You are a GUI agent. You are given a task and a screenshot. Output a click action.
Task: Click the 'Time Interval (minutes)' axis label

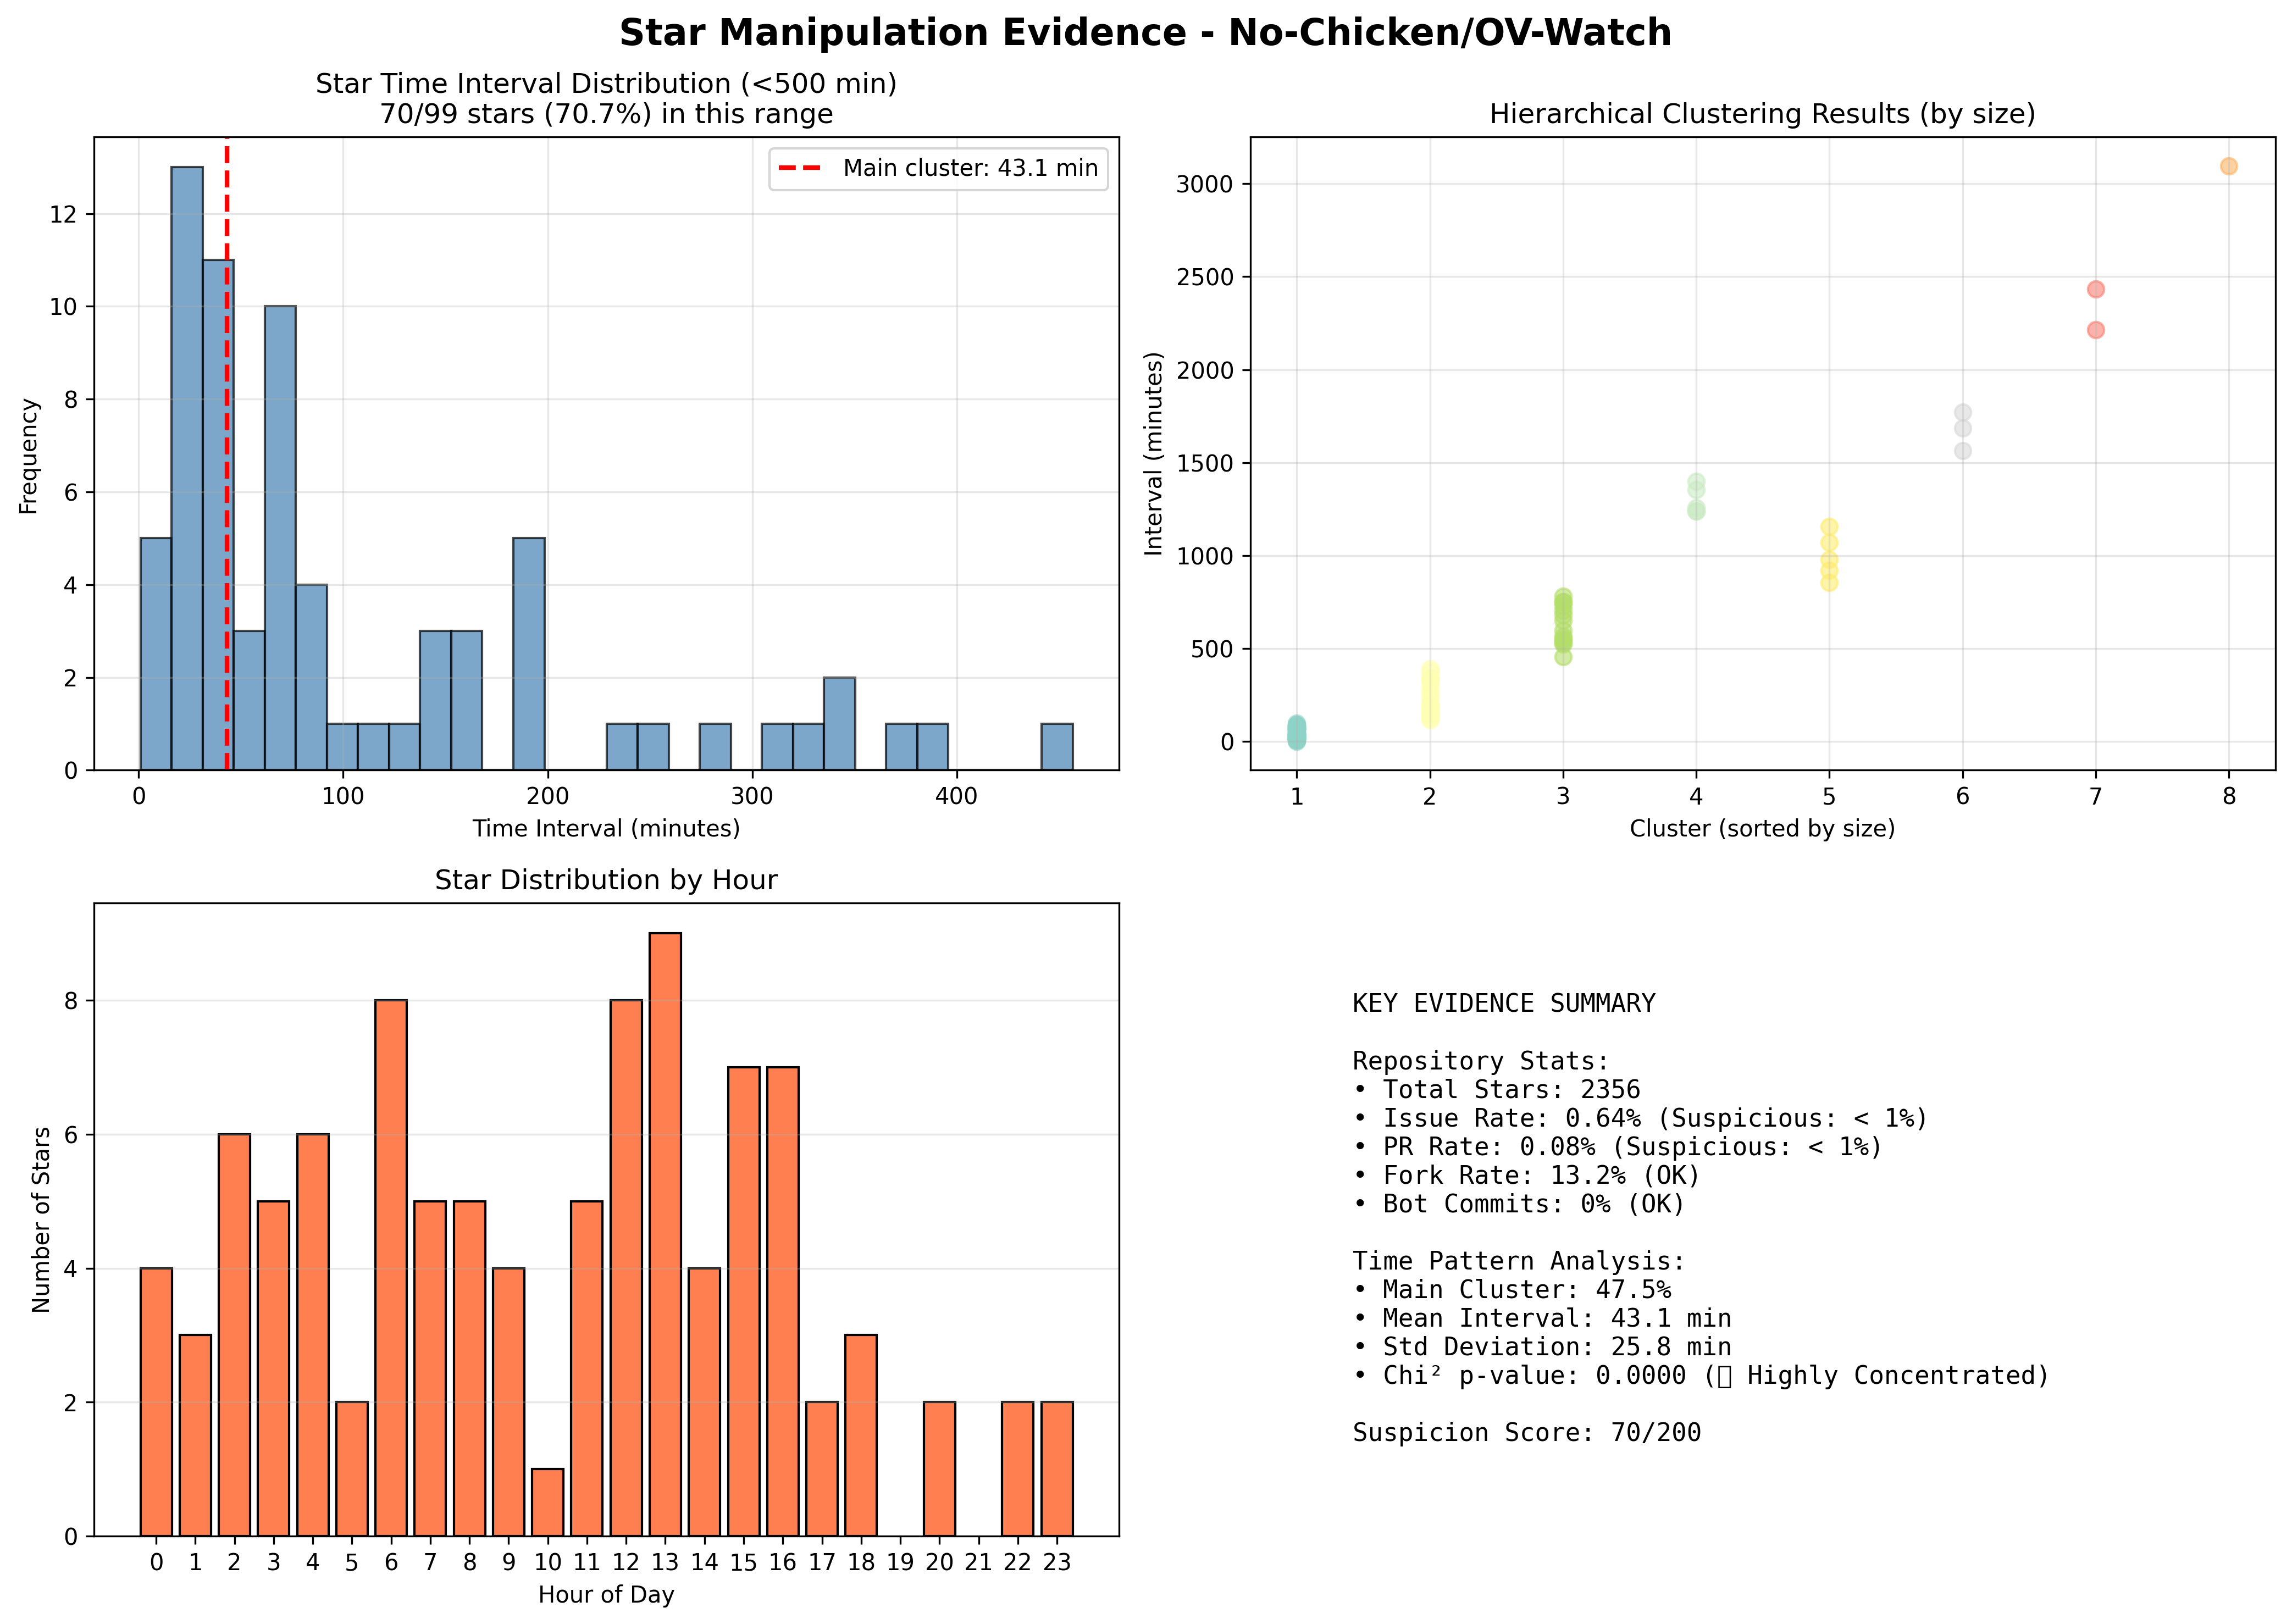click(606, 829)
